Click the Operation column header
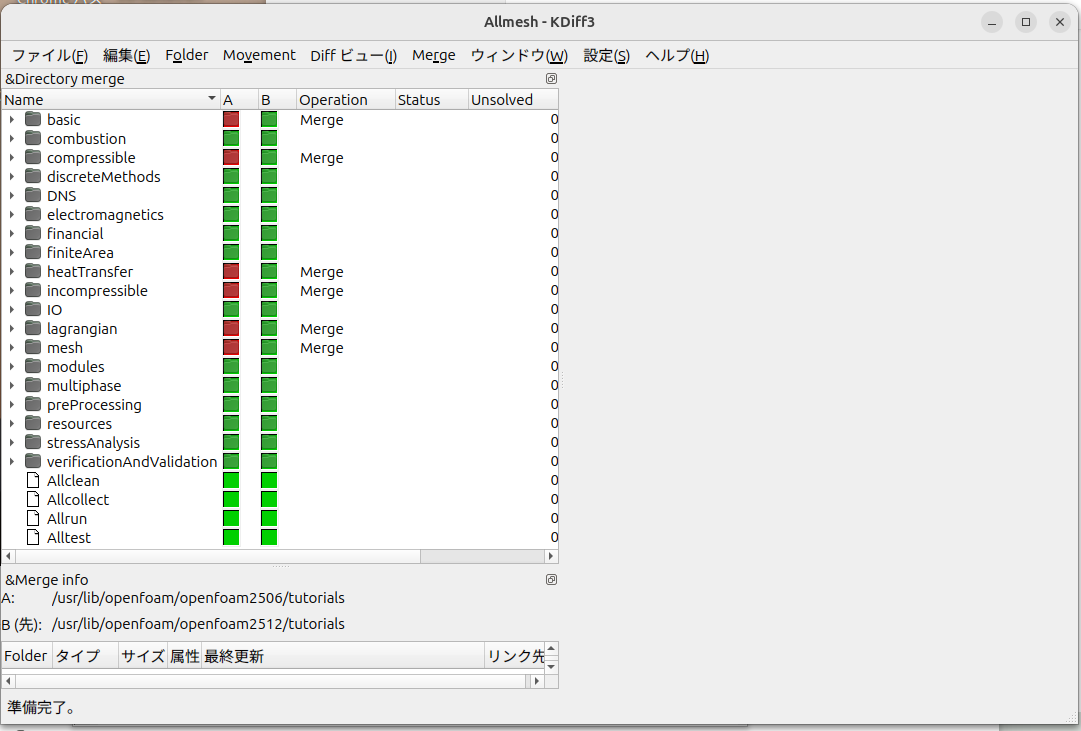 pyautogui.click(x=334, y=100)
